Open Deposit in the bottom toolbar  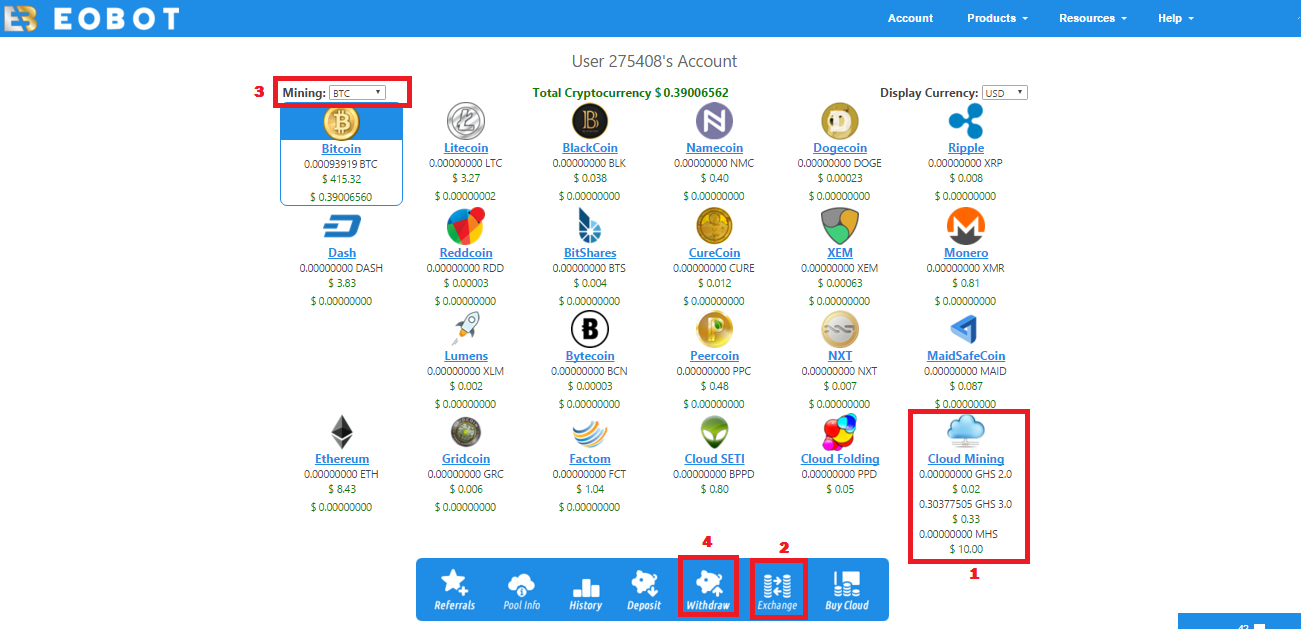point(644,590)
